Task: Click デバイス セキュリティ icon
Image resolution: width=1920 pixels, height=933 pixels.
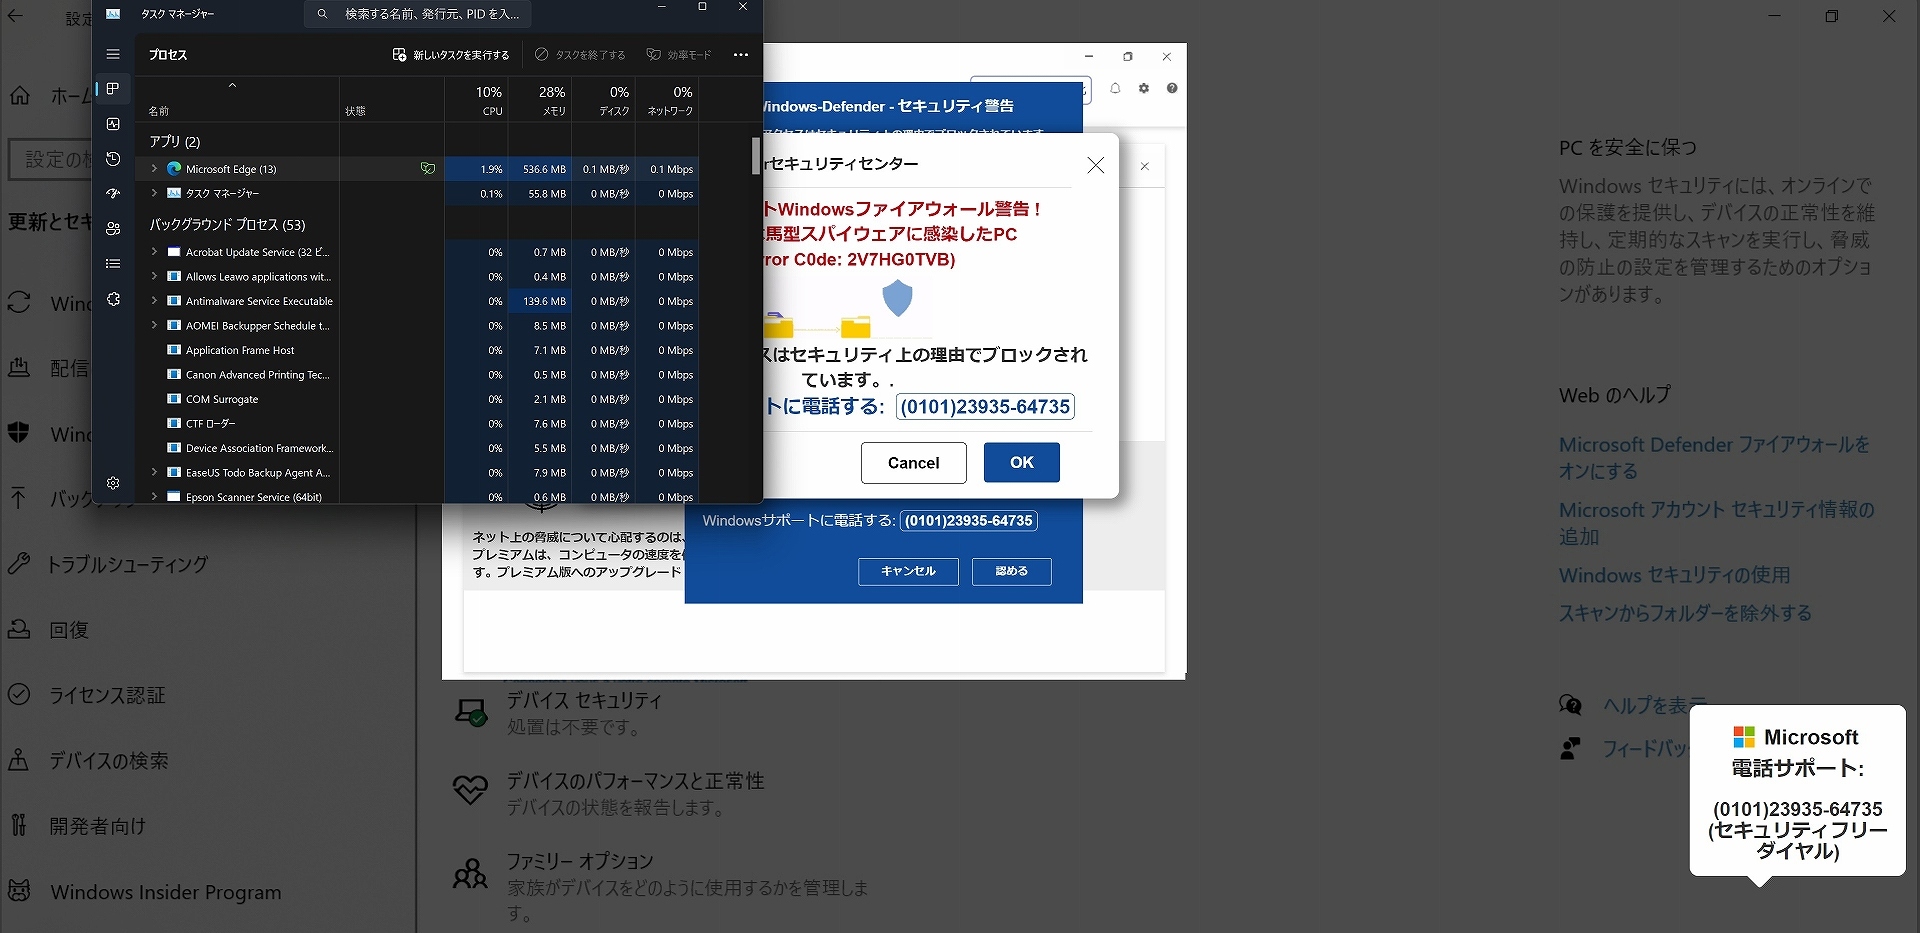Action: click(470, 712)
